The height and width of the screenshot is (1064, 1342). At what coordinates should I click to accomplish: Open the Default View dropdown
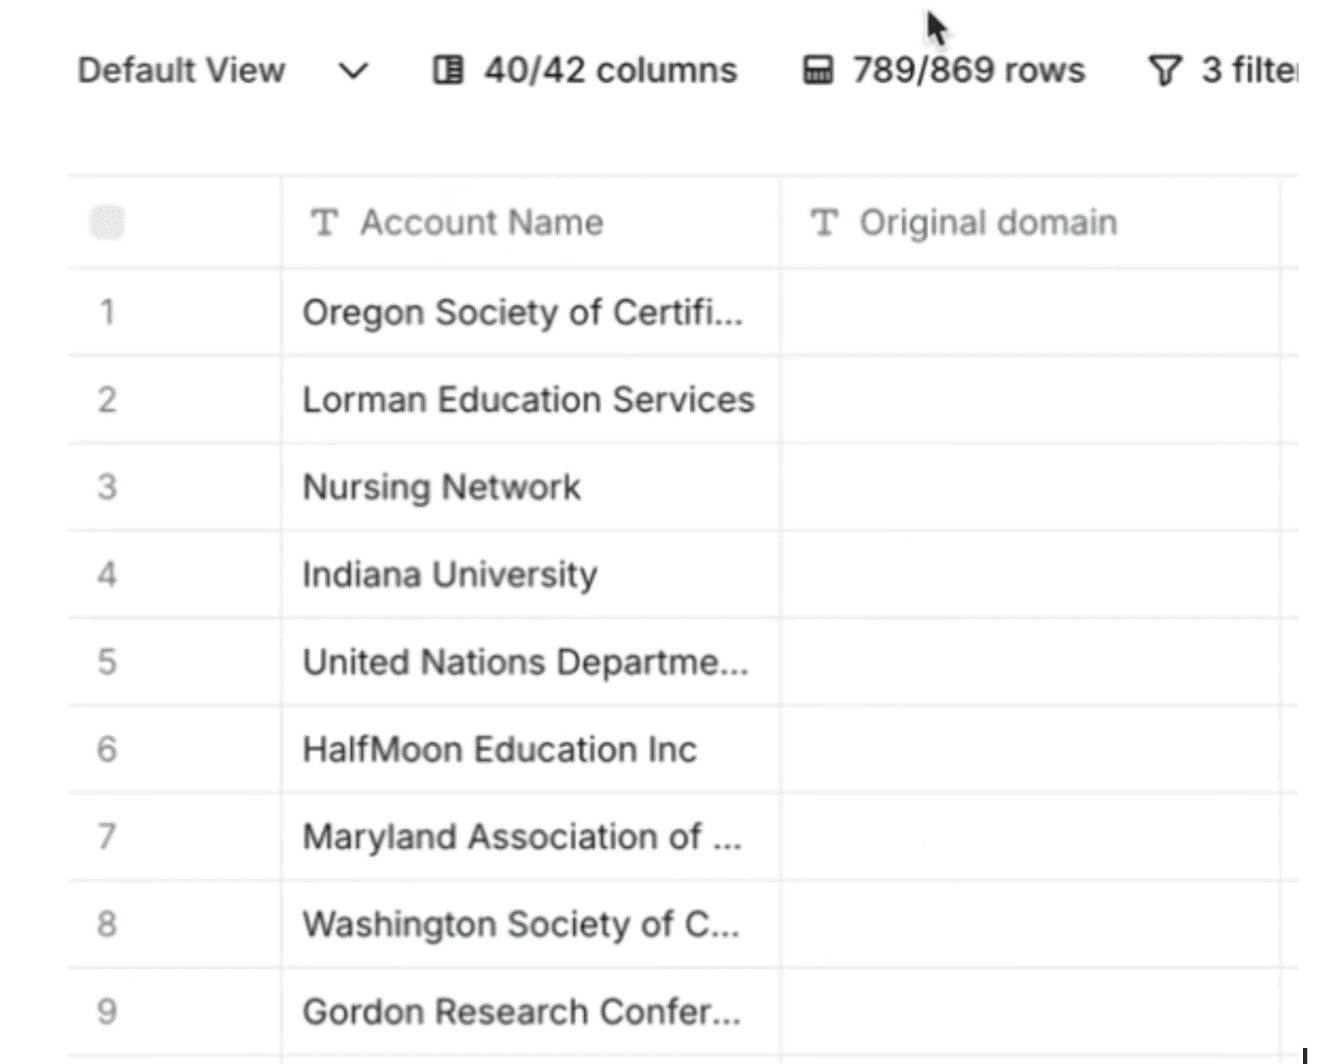click(182, 69)
